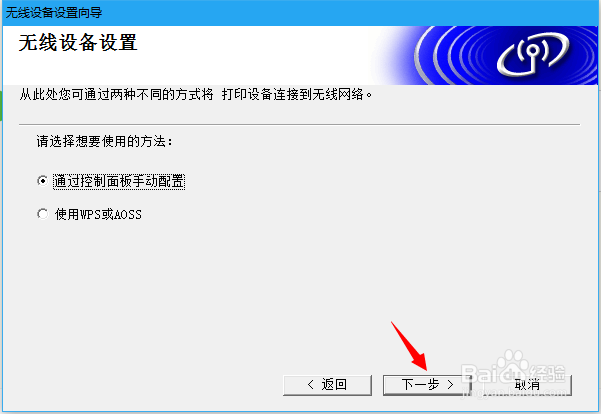Click the 使用WPS或AOSS label text
This screenshot has height=414, width=601.
coord(98,214)
